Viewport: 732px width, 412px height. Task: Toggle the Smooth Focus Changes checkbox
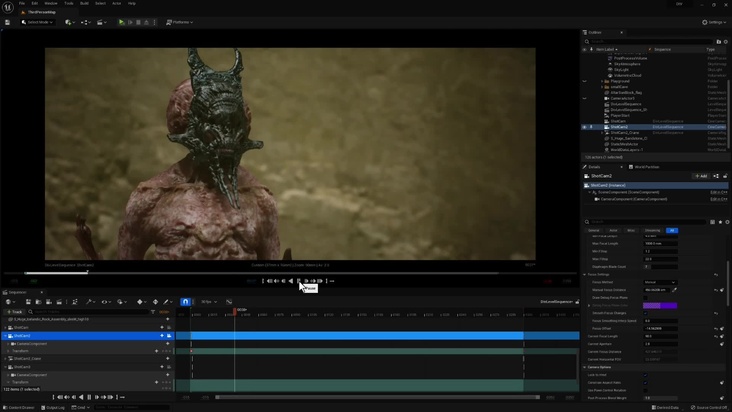[x=646, y=313]
